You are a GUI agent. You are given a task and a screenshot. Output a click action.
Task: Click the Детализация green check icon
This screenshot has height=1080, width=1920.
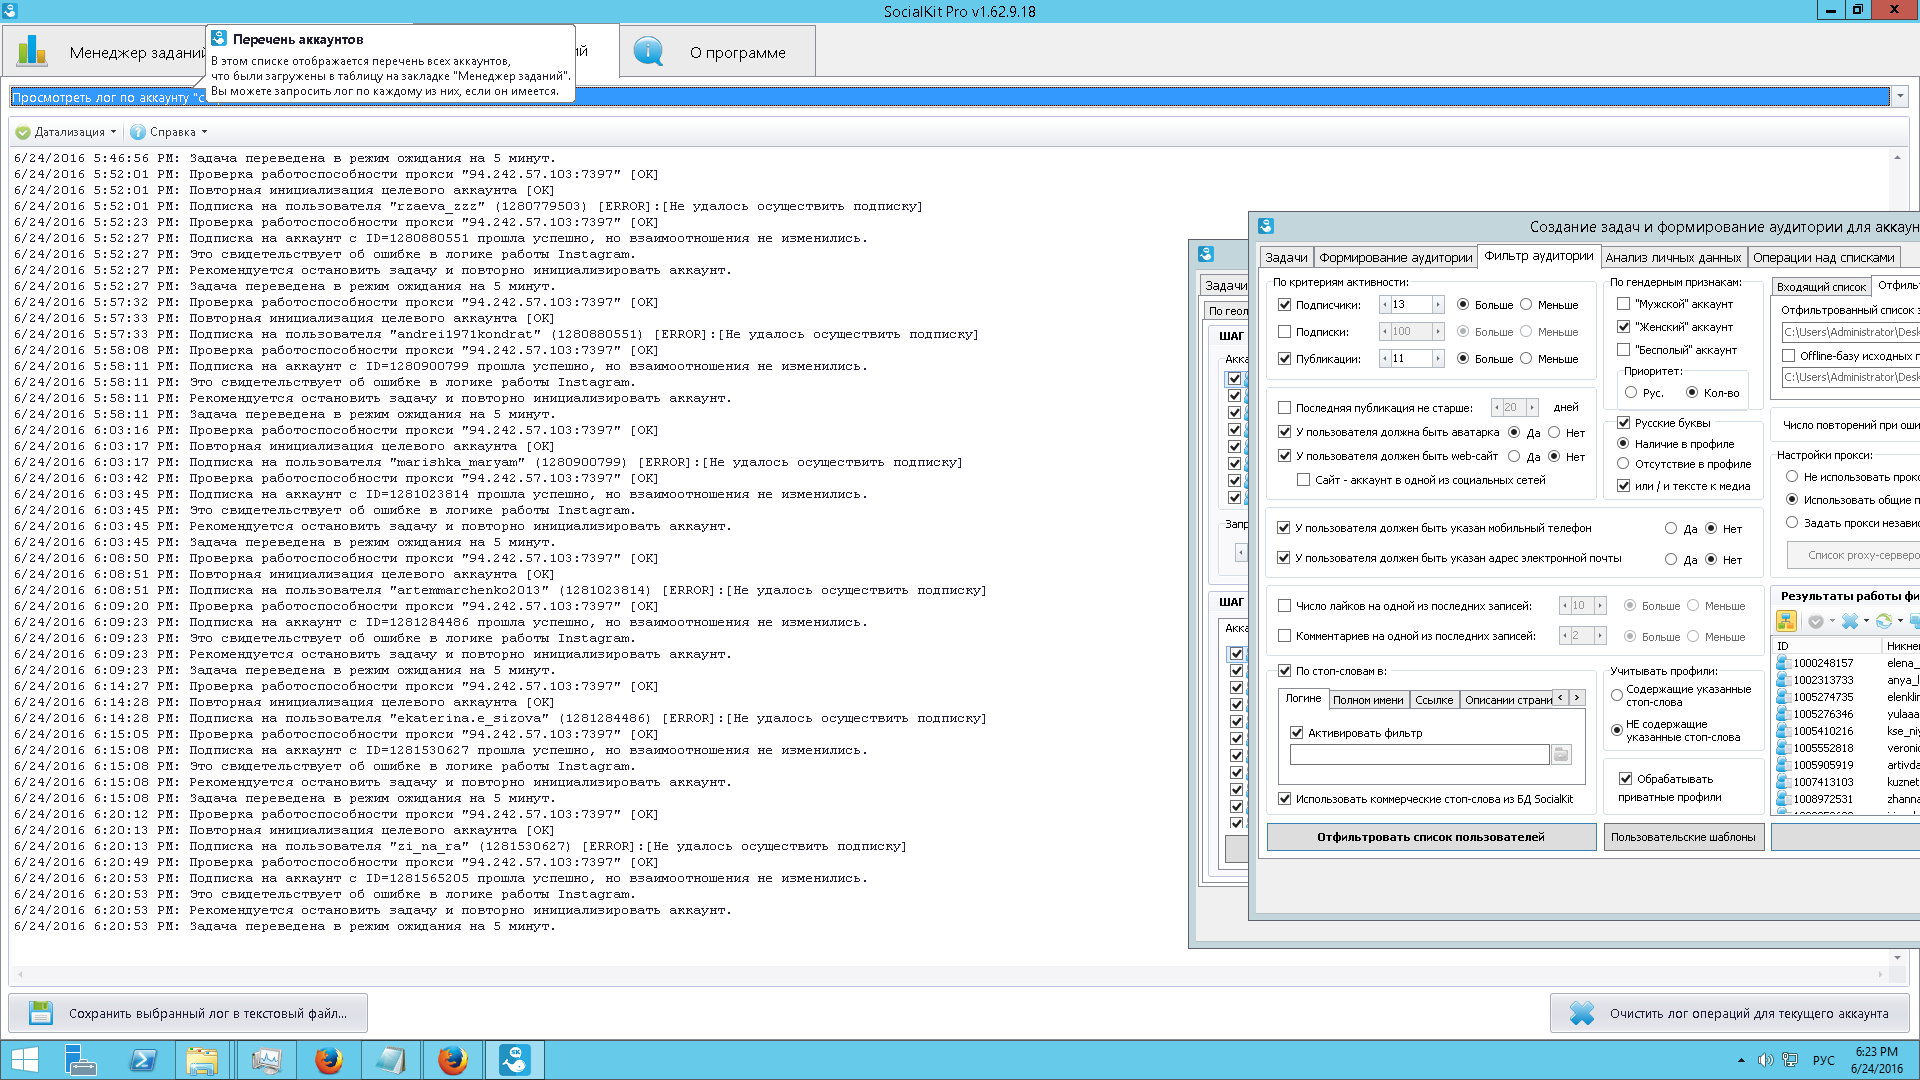click(23, 132)
